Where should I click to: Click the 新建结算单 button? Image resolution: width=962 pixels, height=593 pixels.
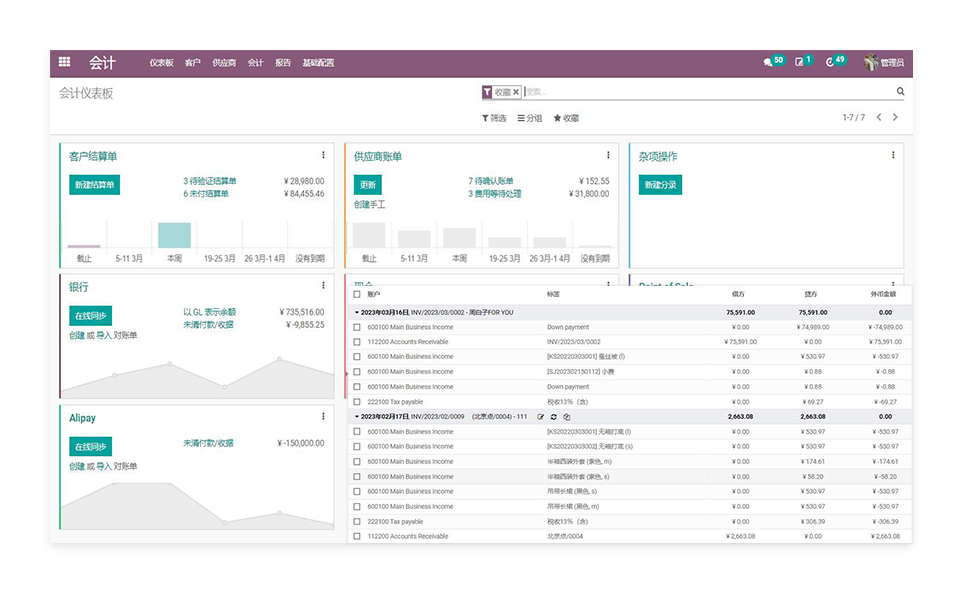94,185
